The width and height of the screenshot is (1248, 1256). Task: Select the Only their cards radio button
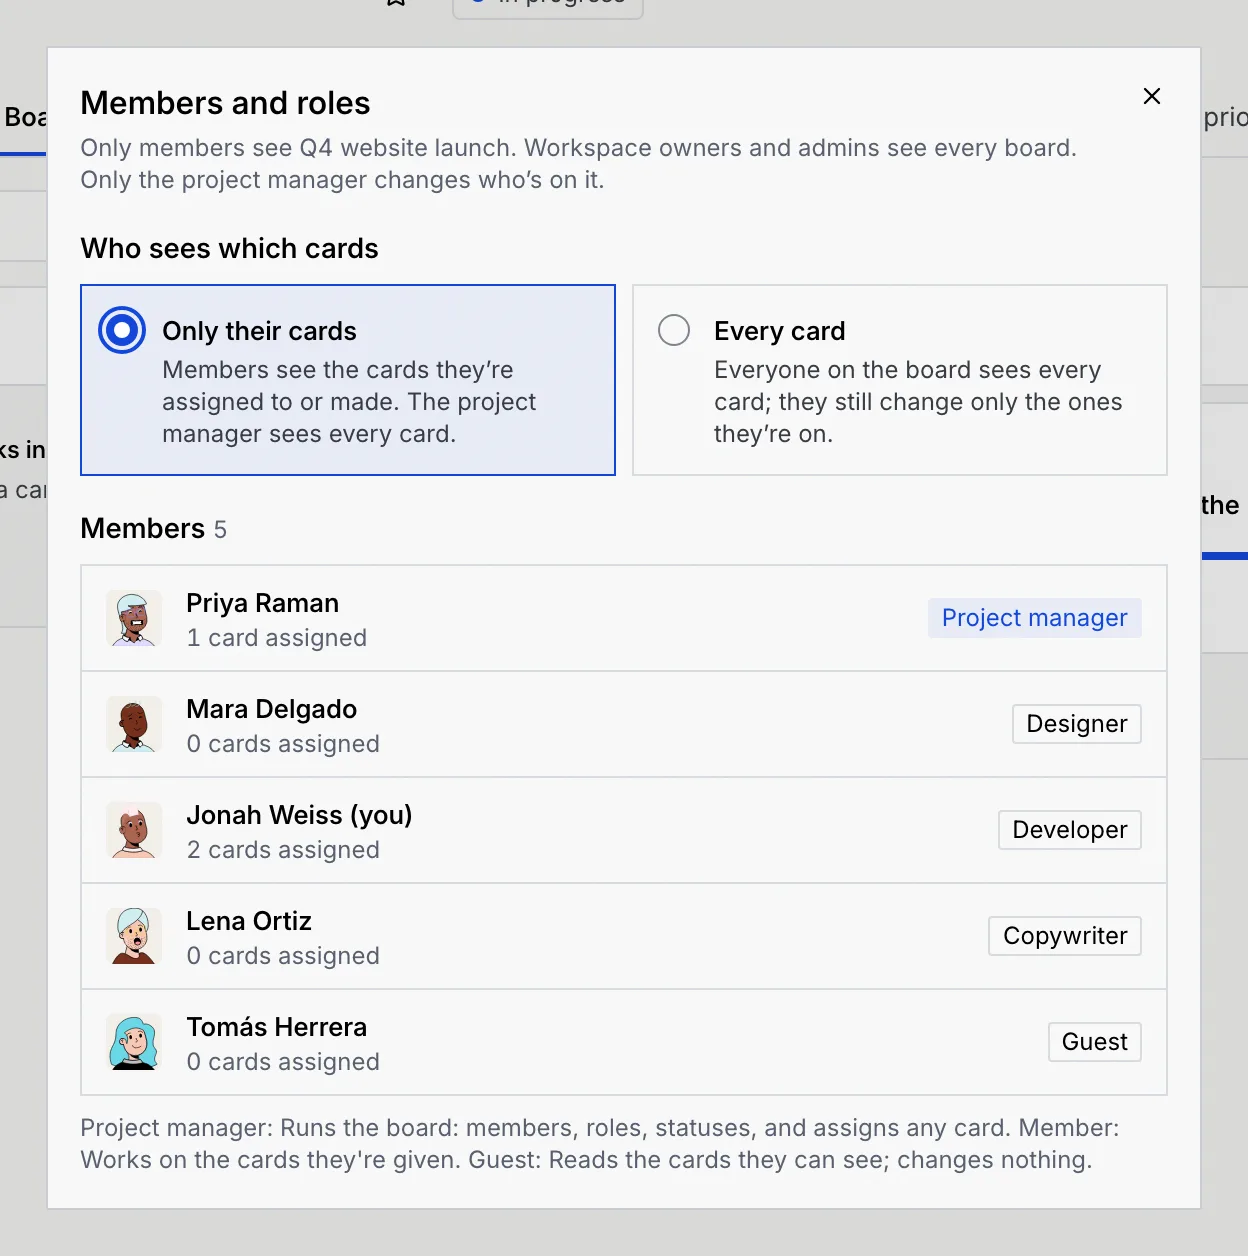pyautogui.click(x=122, y=330)
